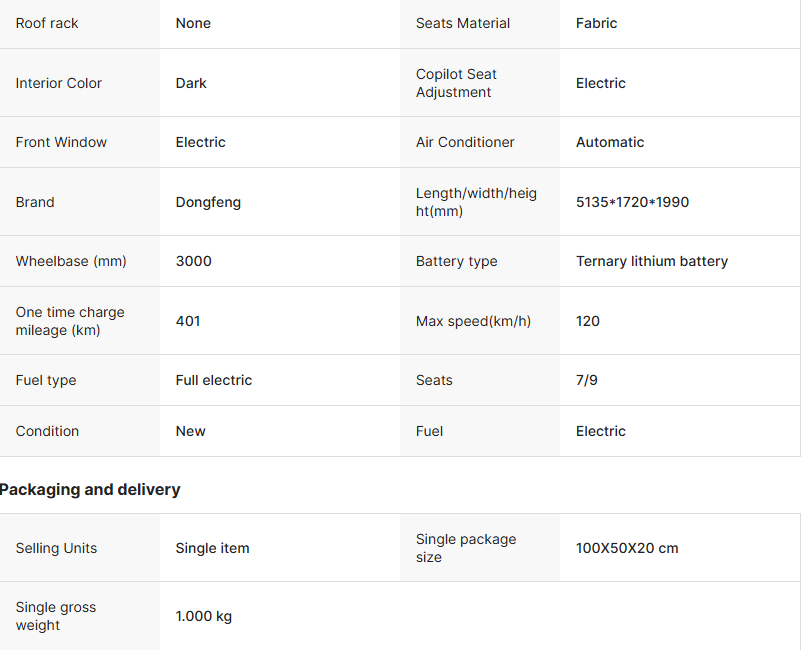
Task: Select the '100X50X20 cm' package size value
Action: pyautogui.click(x=627, y=548)
